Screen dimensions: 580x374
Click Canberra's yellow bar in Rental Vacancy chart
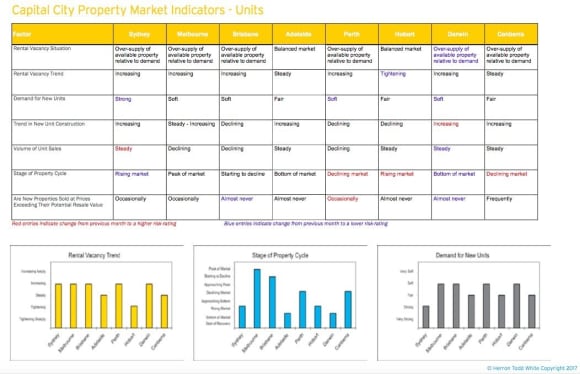coord(164,311)
